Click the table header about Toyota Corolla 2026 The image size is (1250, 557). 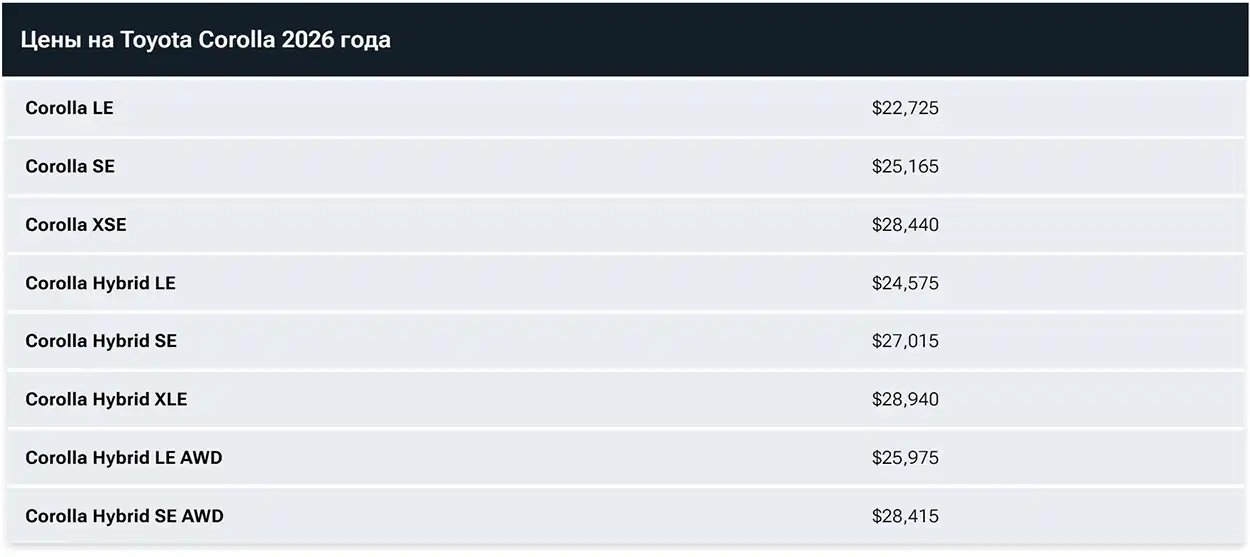pos(206,40)
